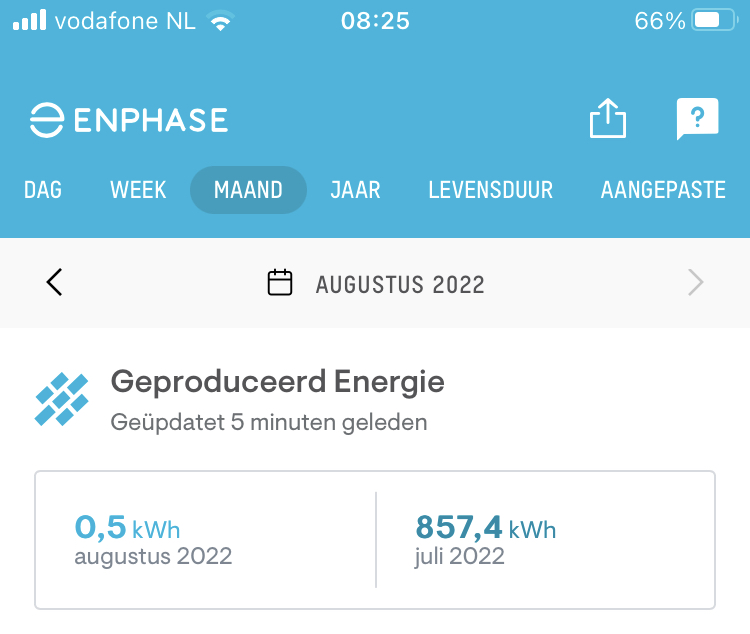The width and height of the screenshot is (750, 634).
Task: Tap the Enphase logo
Action: click(129, 120)
